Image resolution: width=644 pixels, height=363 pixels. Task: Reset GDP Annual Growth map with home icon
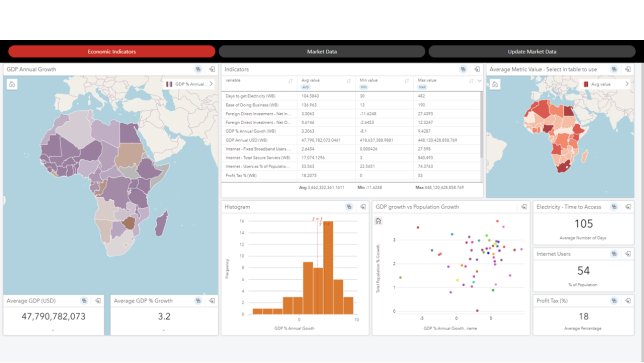tap(12, 84)
